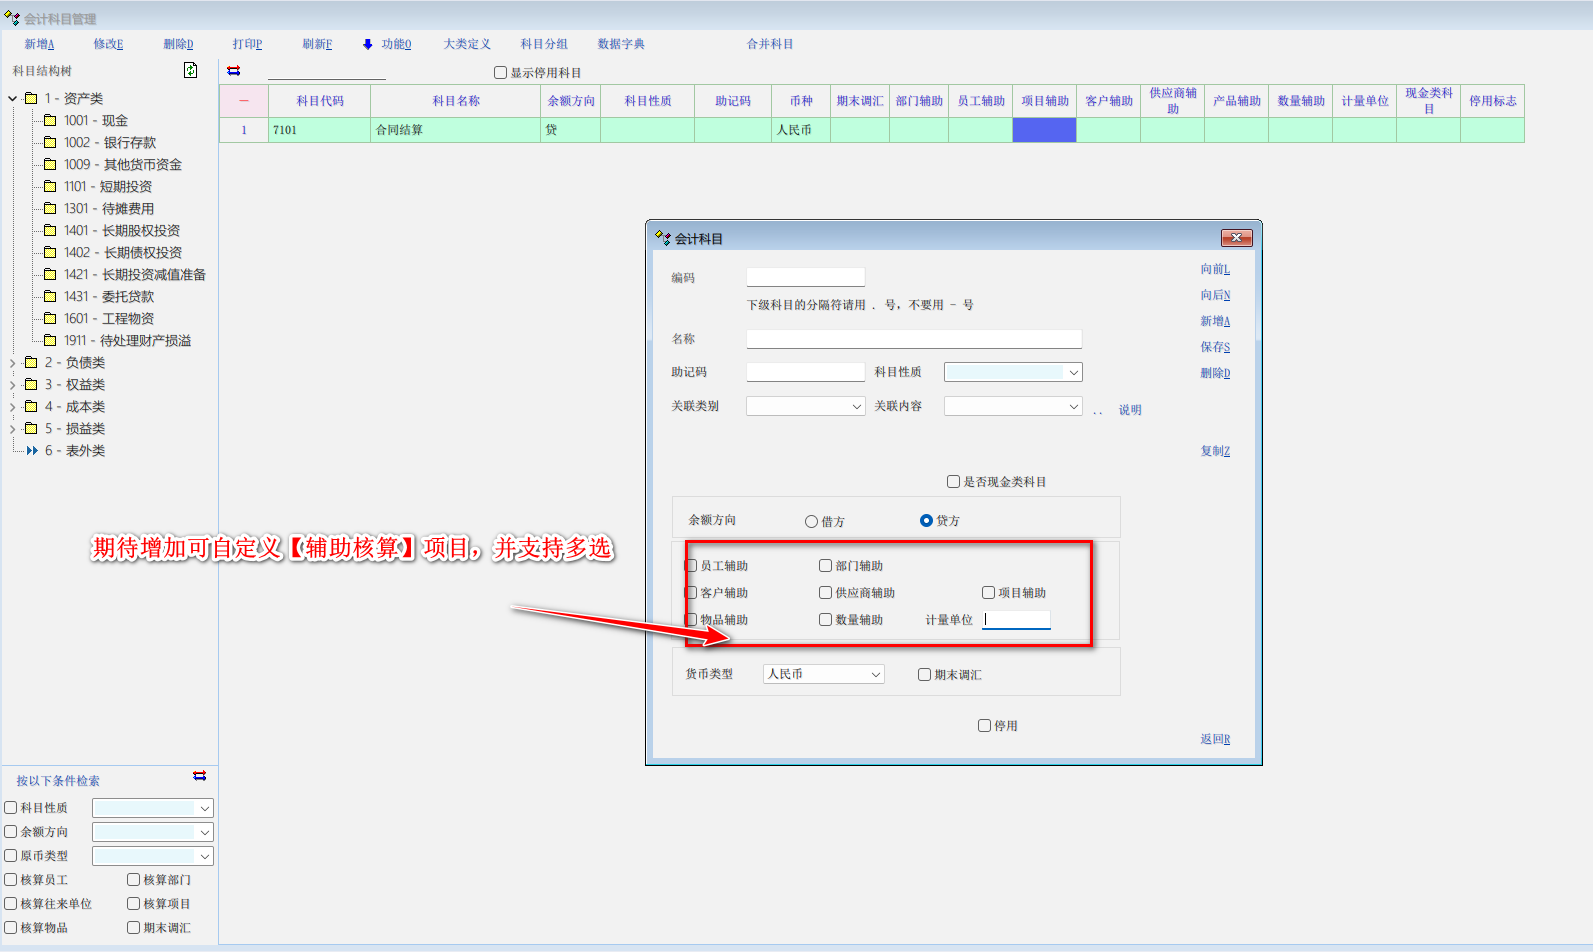Viewport: 1593px width, 952px height.
Task: Click the 保存S link in the dialog
Action: pyautogui.click(x=1215, y=347)
